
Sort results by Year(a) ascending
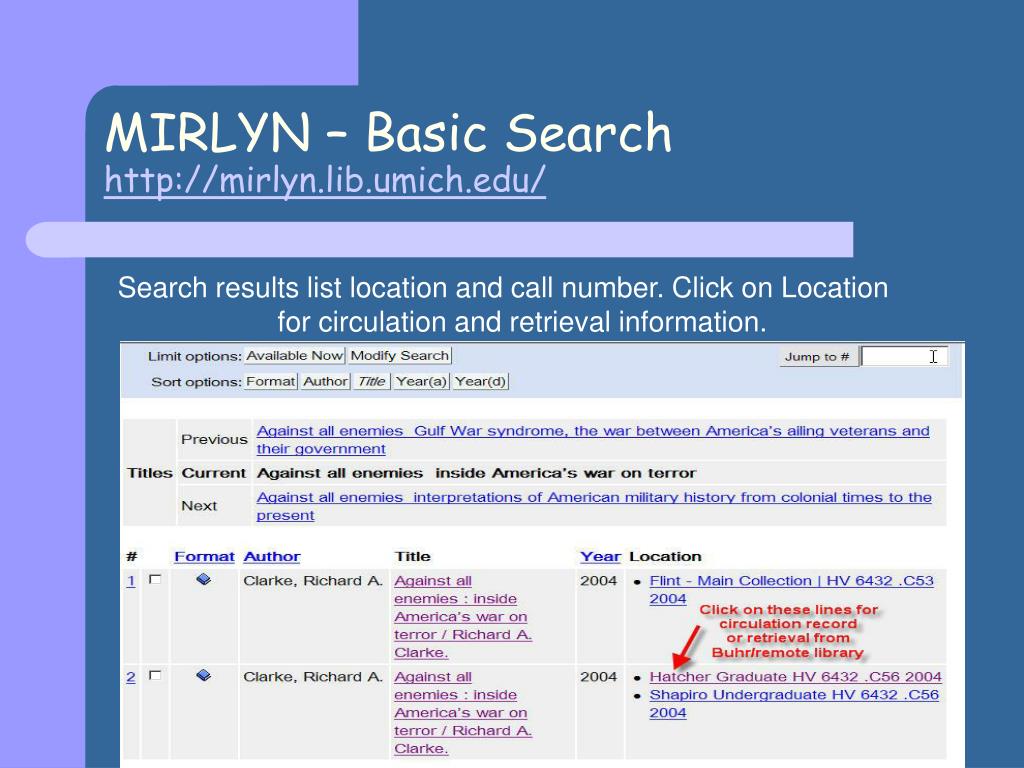pos(421,381)
